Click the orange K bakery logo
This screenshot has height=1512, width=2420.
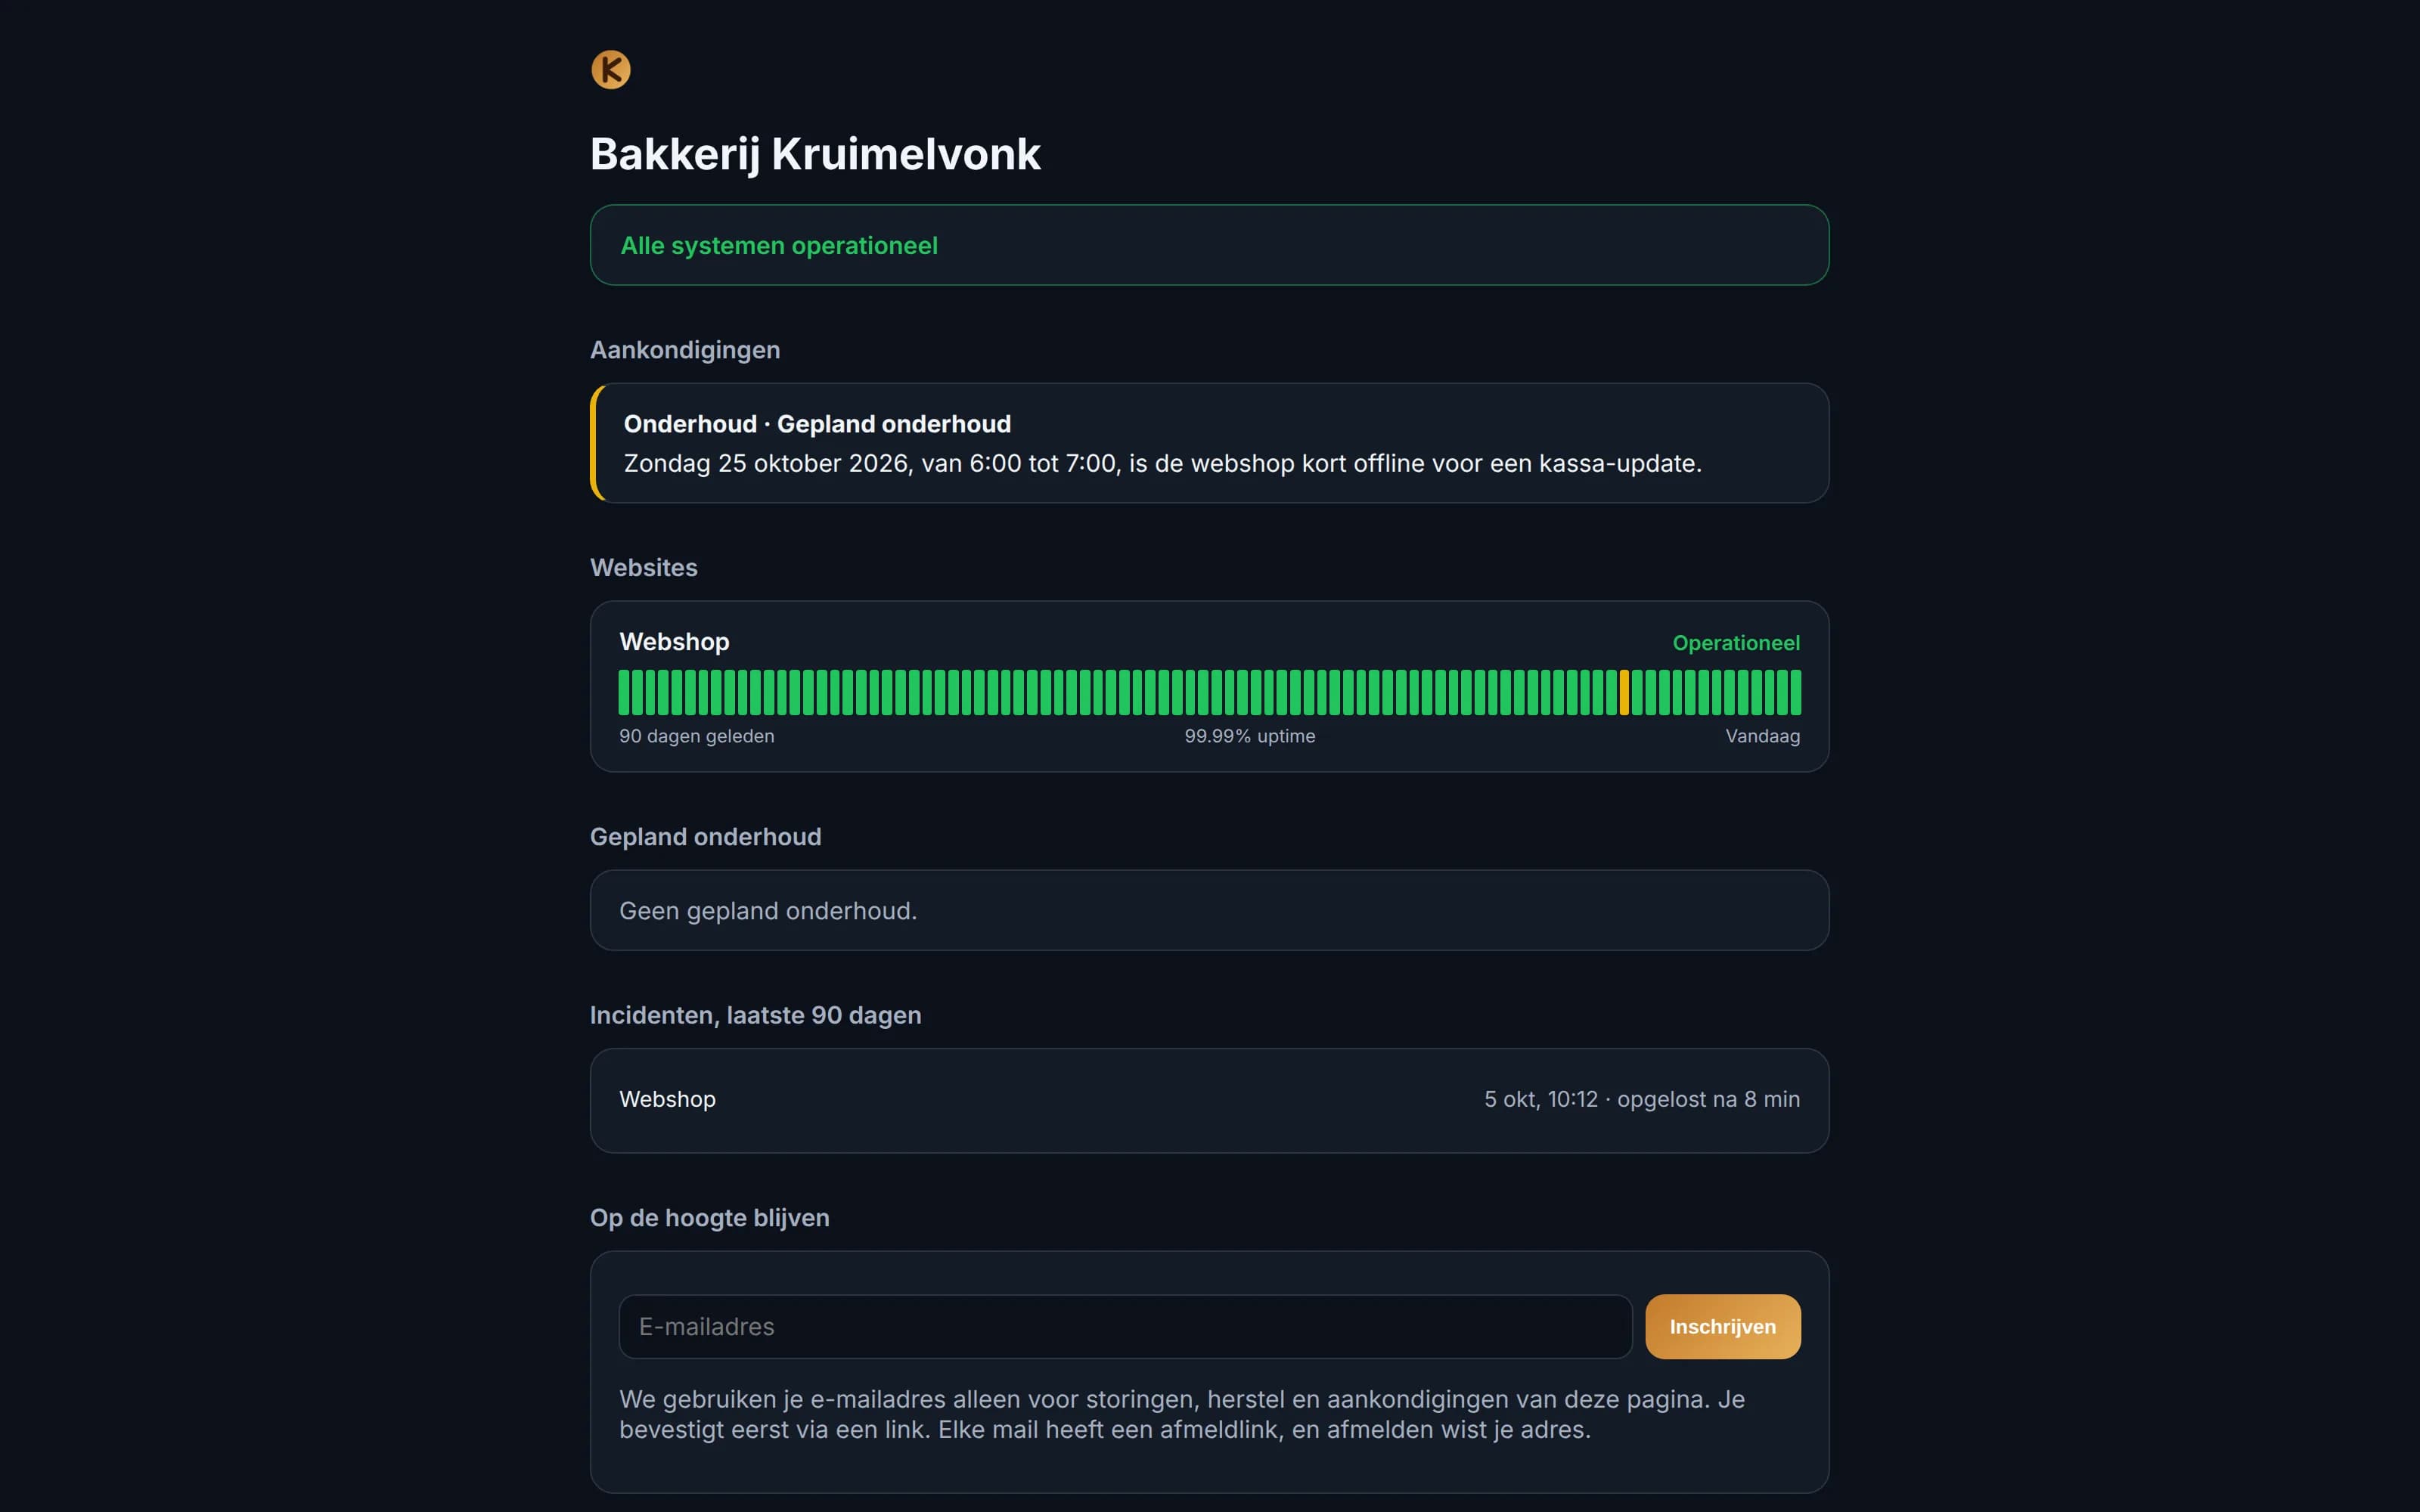click(610, 70)
